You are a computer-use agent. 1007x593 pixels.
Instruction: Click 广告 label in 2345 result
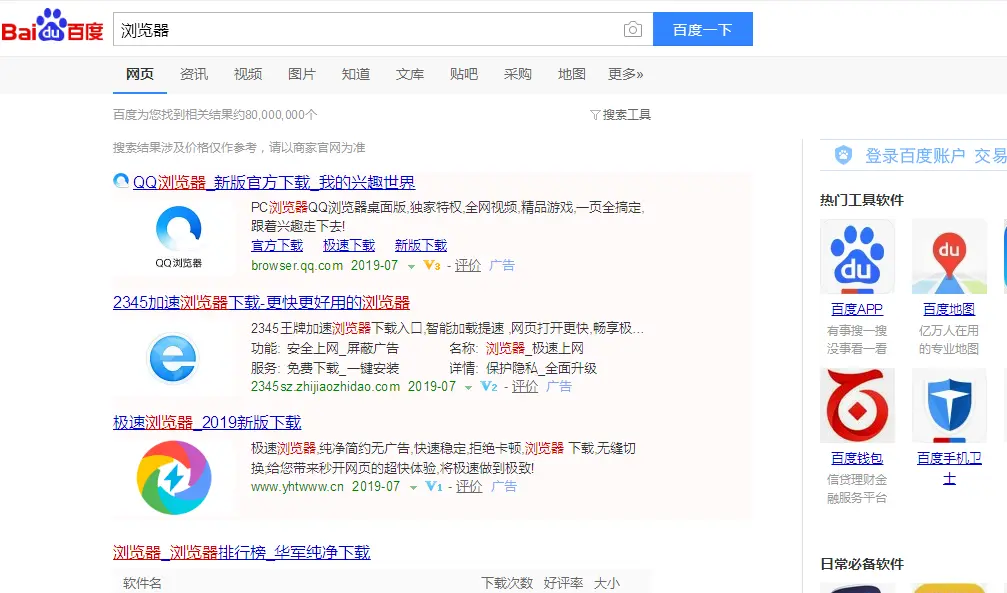tap(559, 387)
